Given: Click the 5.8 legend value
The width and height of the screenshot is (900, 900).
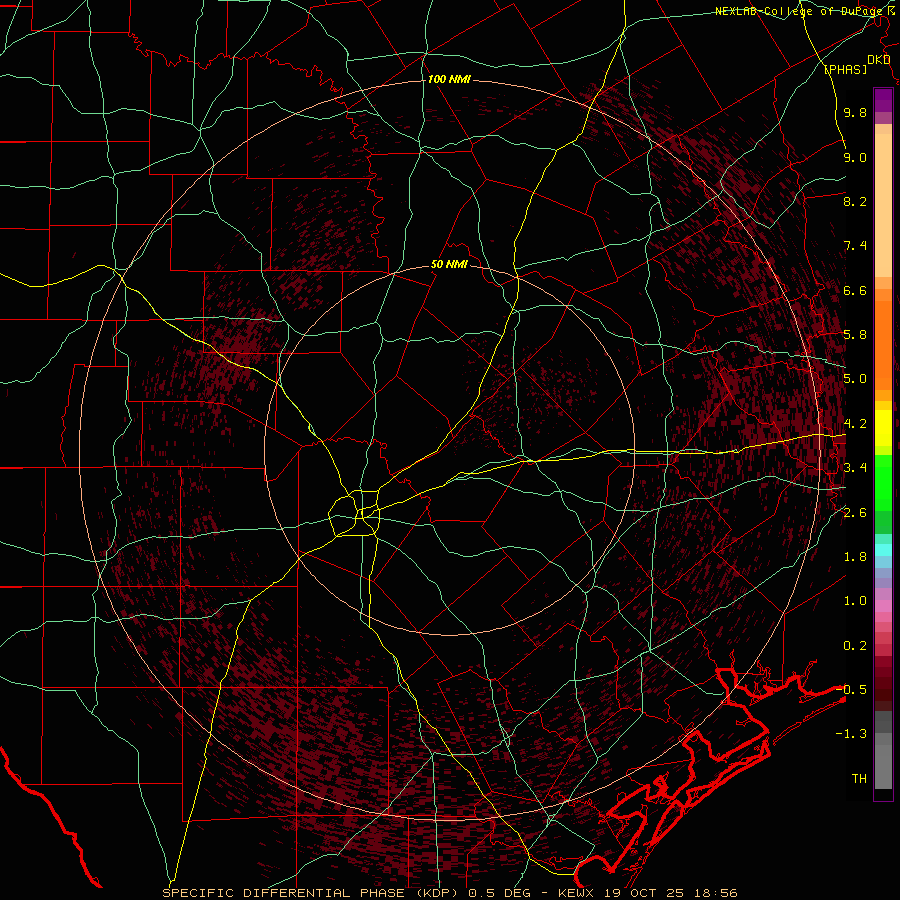Looking at the screenshot, I should (855, 335).
